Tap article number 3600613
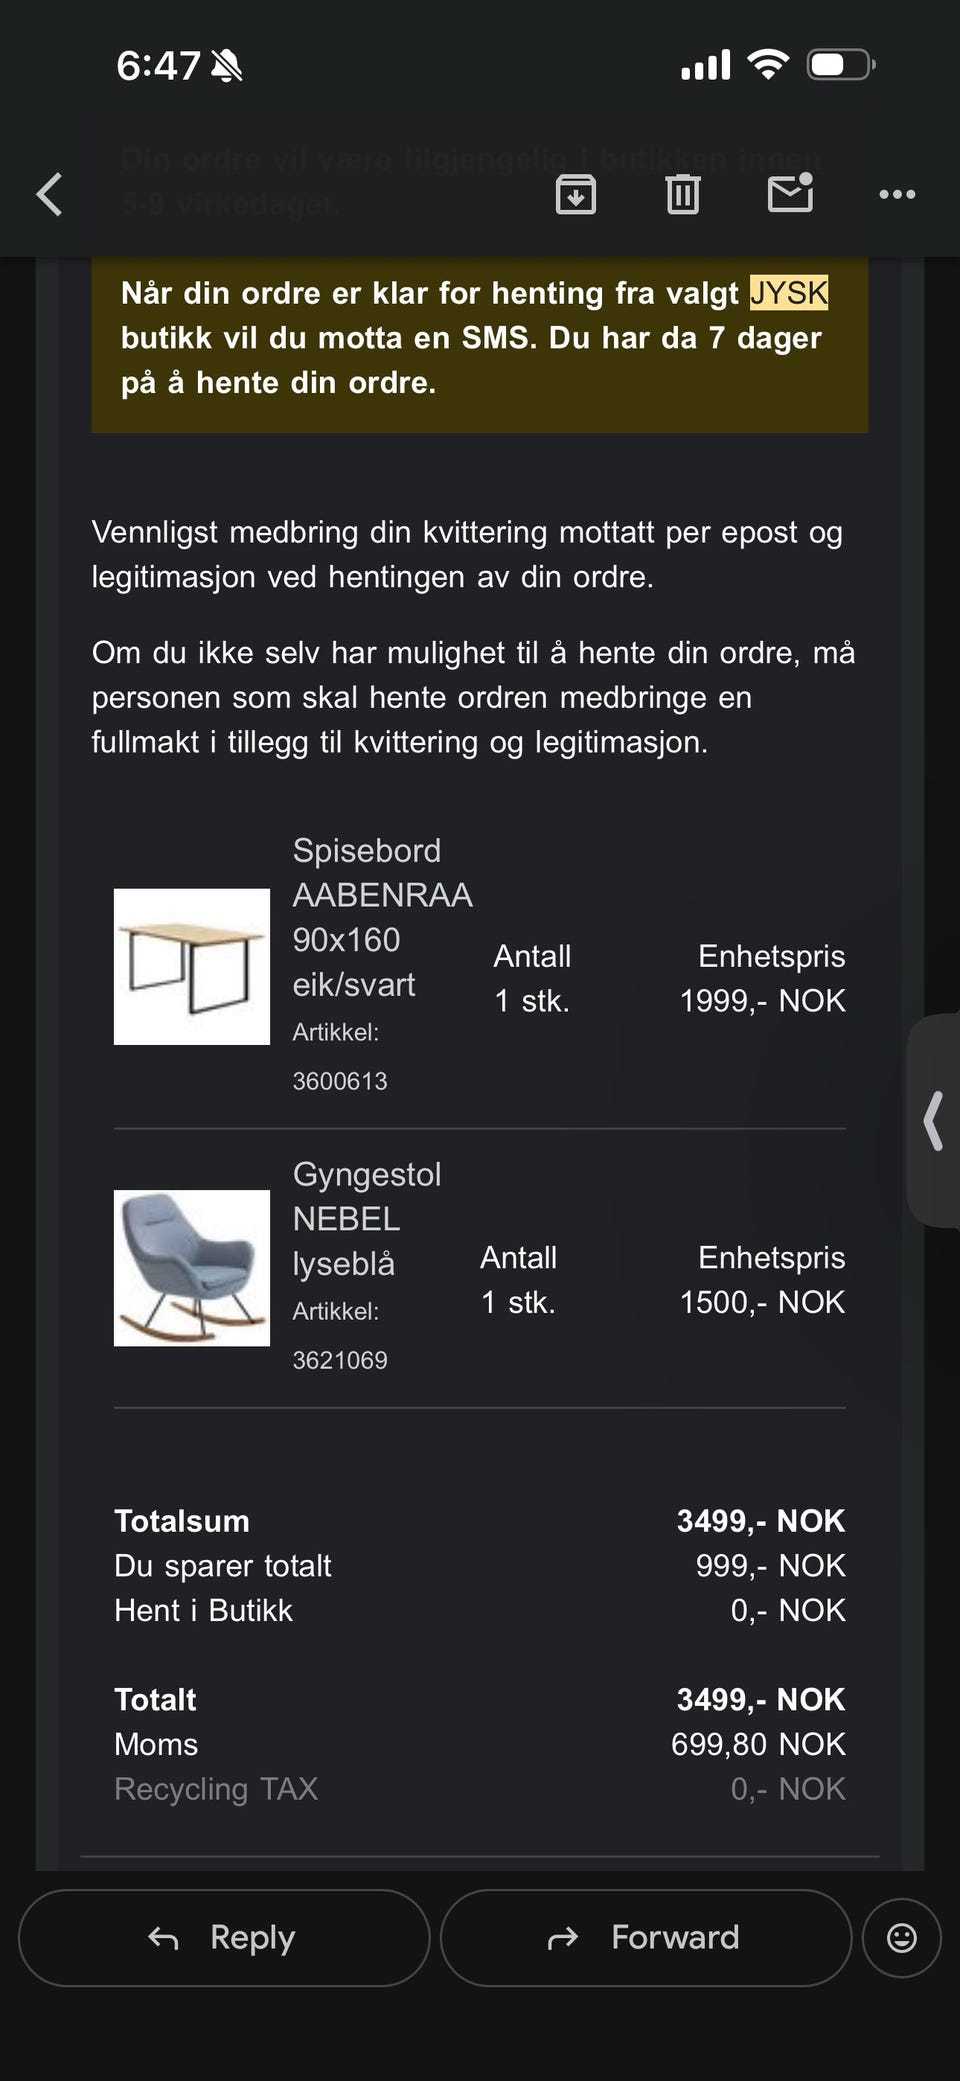Screen dimensions: 960x2081 pyautogui.click(x=340, y=1081)
